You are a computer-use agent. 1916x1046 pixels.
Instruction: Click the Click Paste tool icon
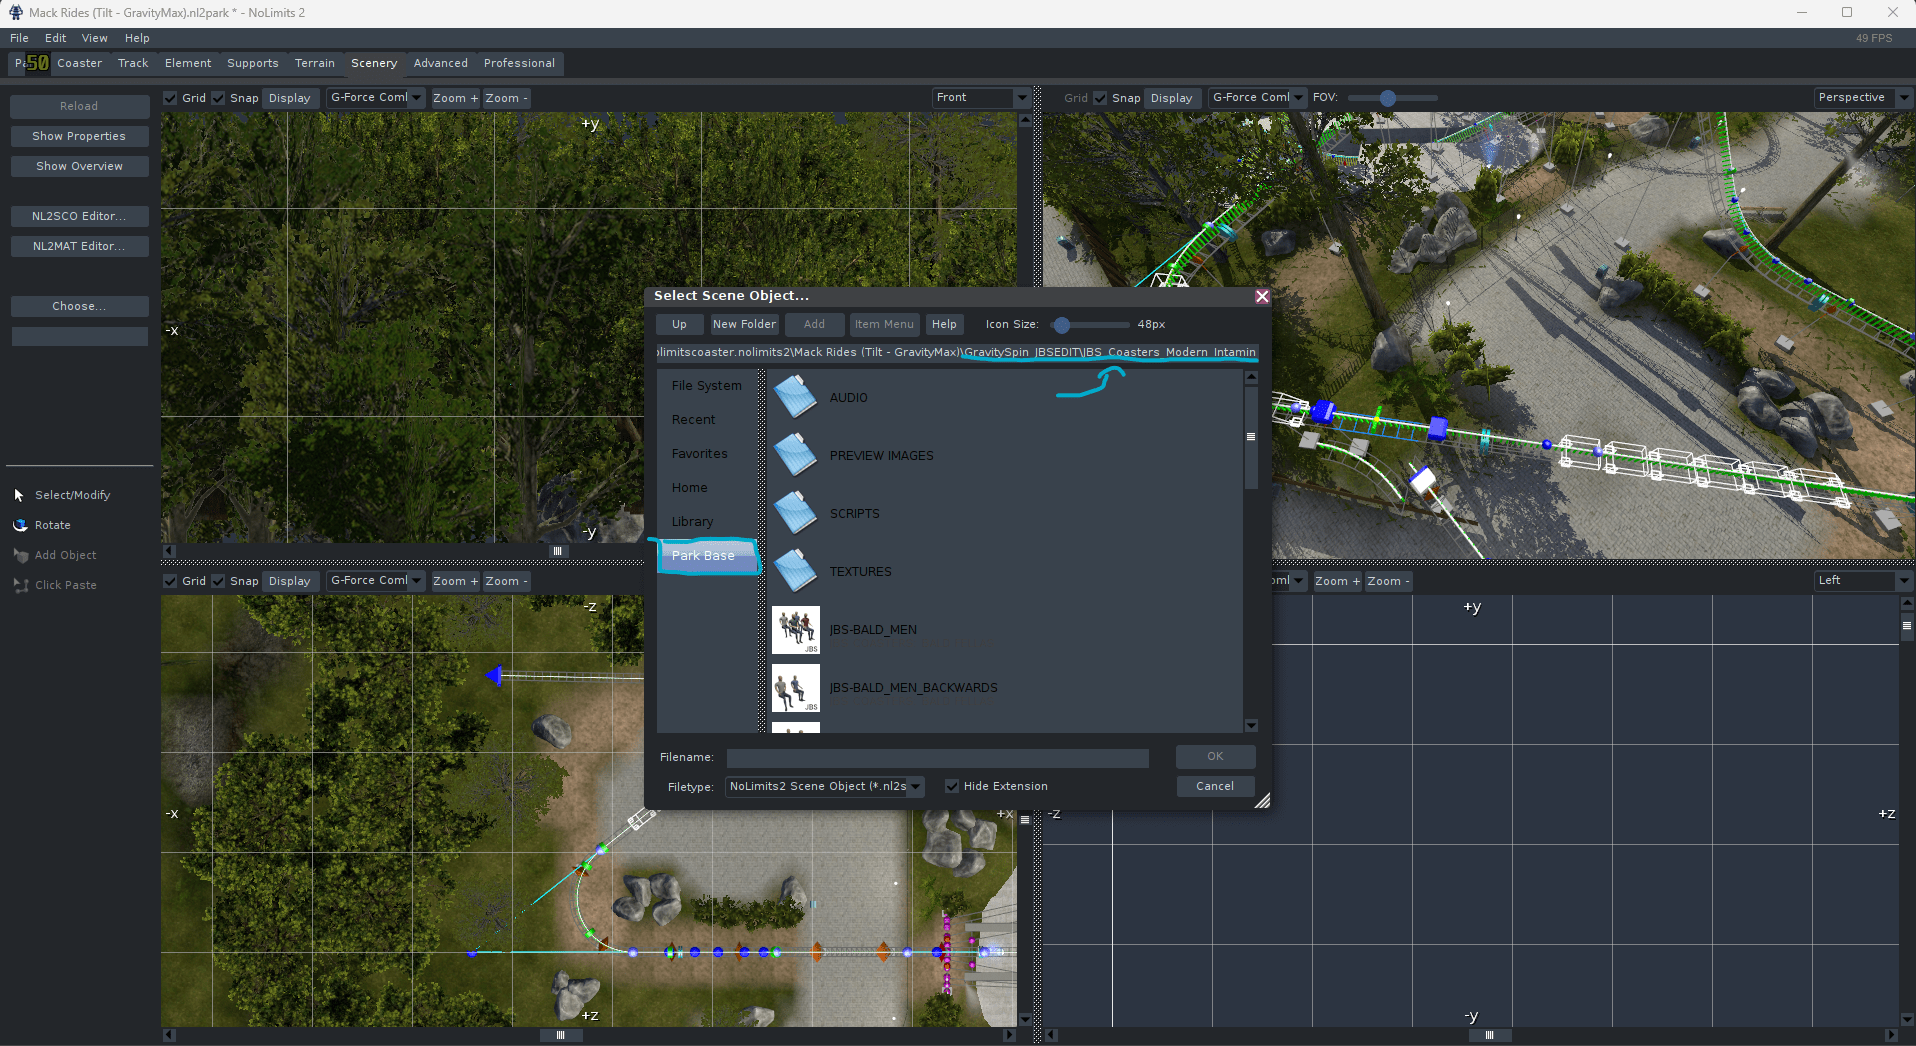tap(20, 585)
